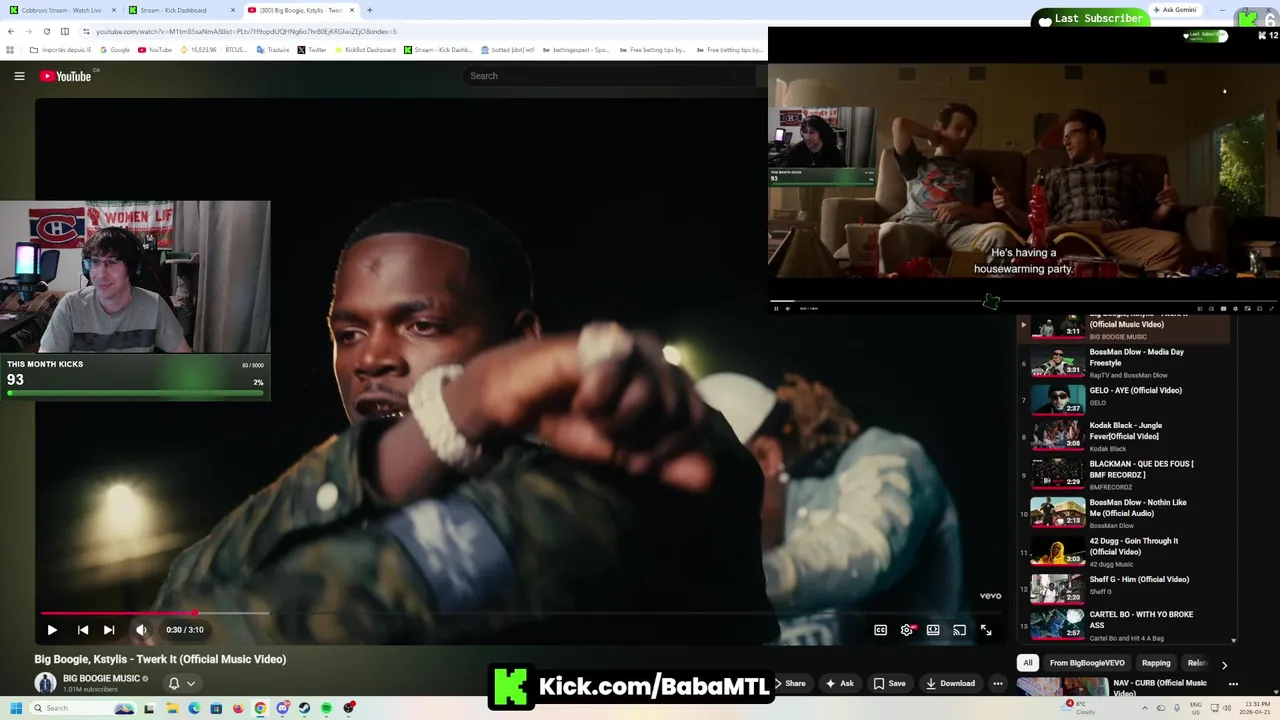
Task: Open BIG BOOGIE MUSIC channel name link
Action: 101,678
